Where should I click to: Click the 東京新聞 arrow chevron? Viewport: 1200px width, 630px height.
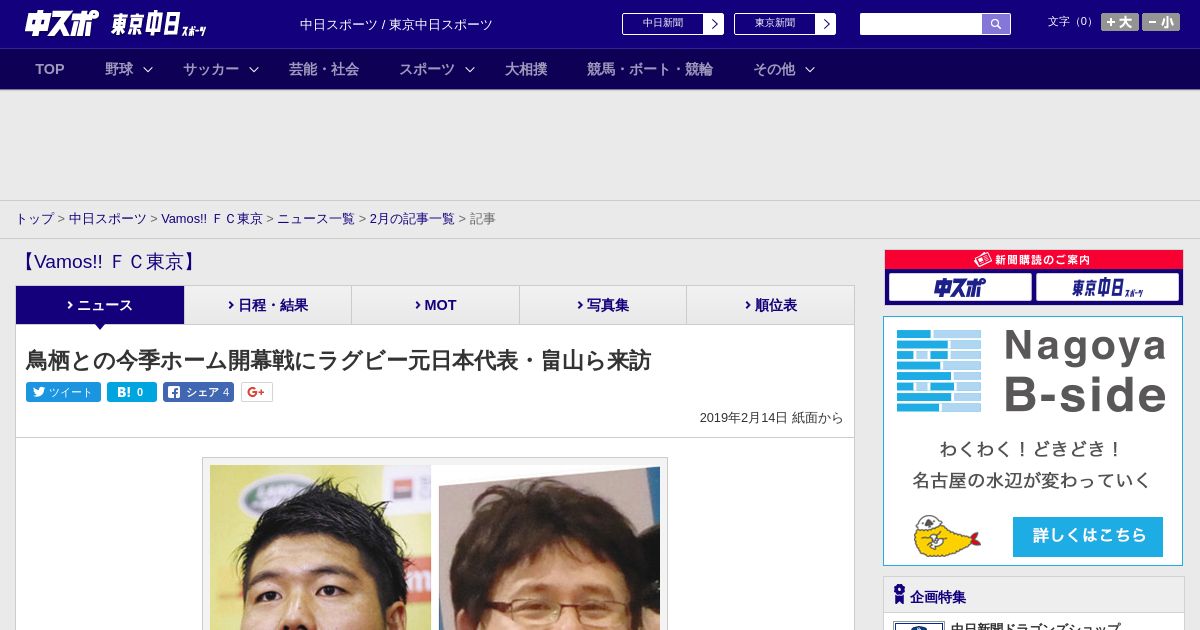(x=826, y=24)
